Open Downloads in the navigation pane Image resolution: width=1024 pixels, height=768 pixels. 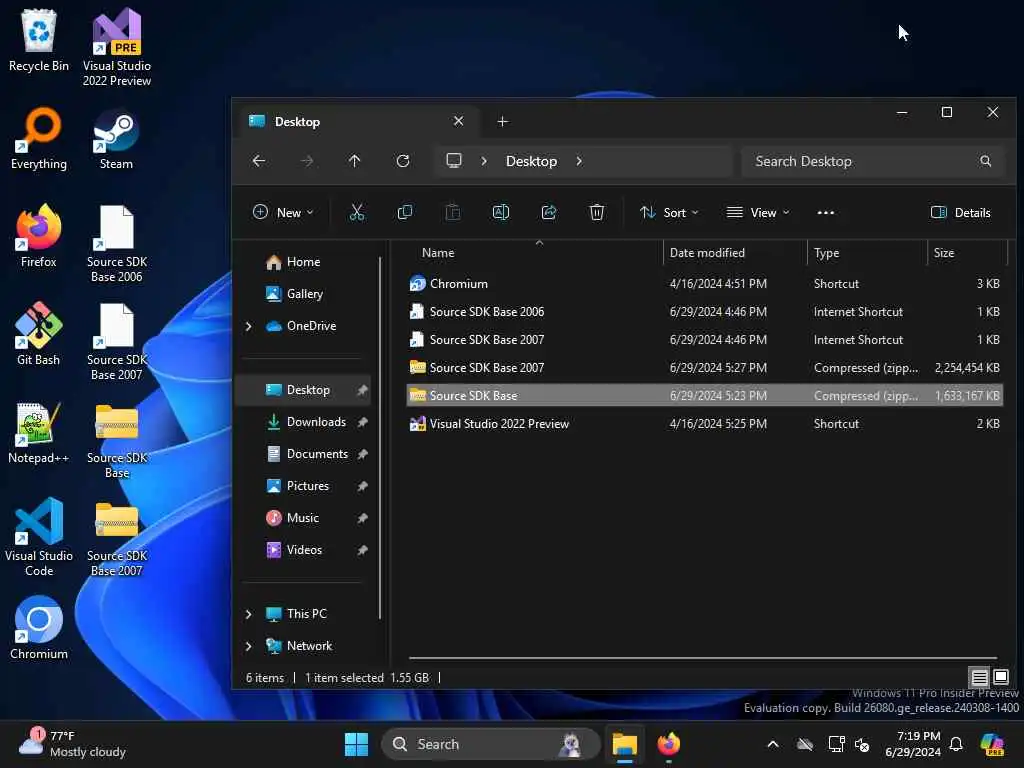[316, 422]
